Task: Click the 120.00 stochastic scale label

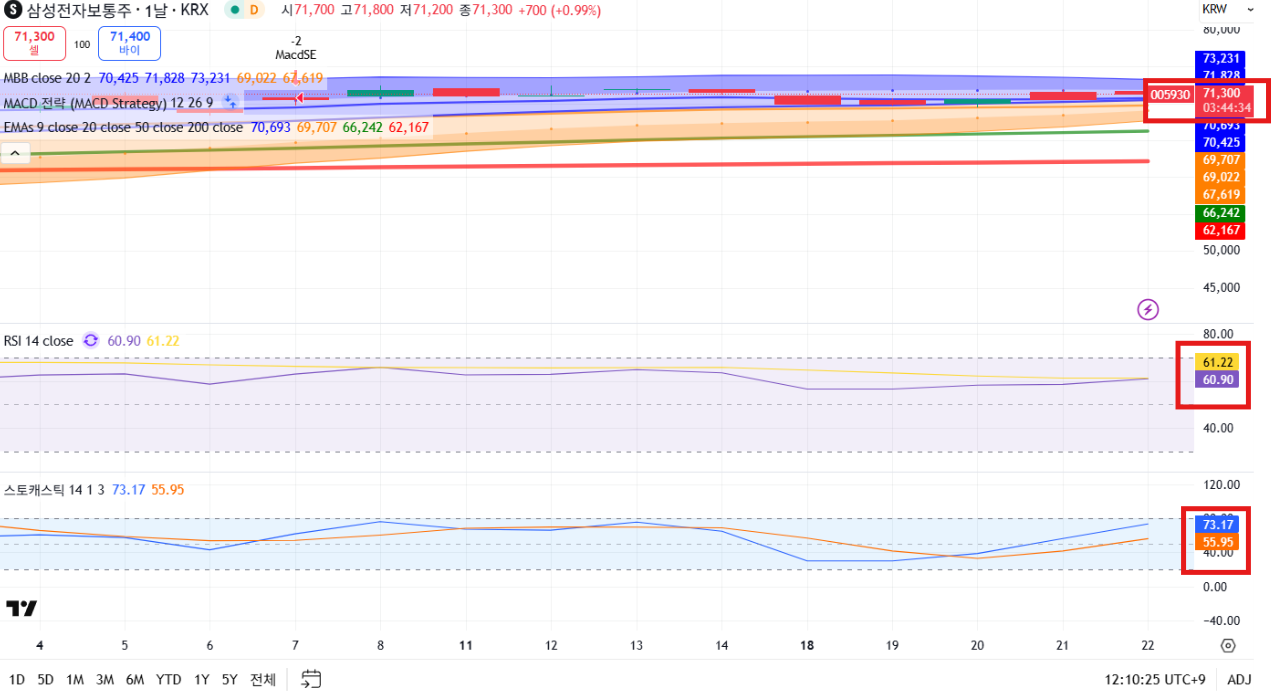Action: (1222, 485)
